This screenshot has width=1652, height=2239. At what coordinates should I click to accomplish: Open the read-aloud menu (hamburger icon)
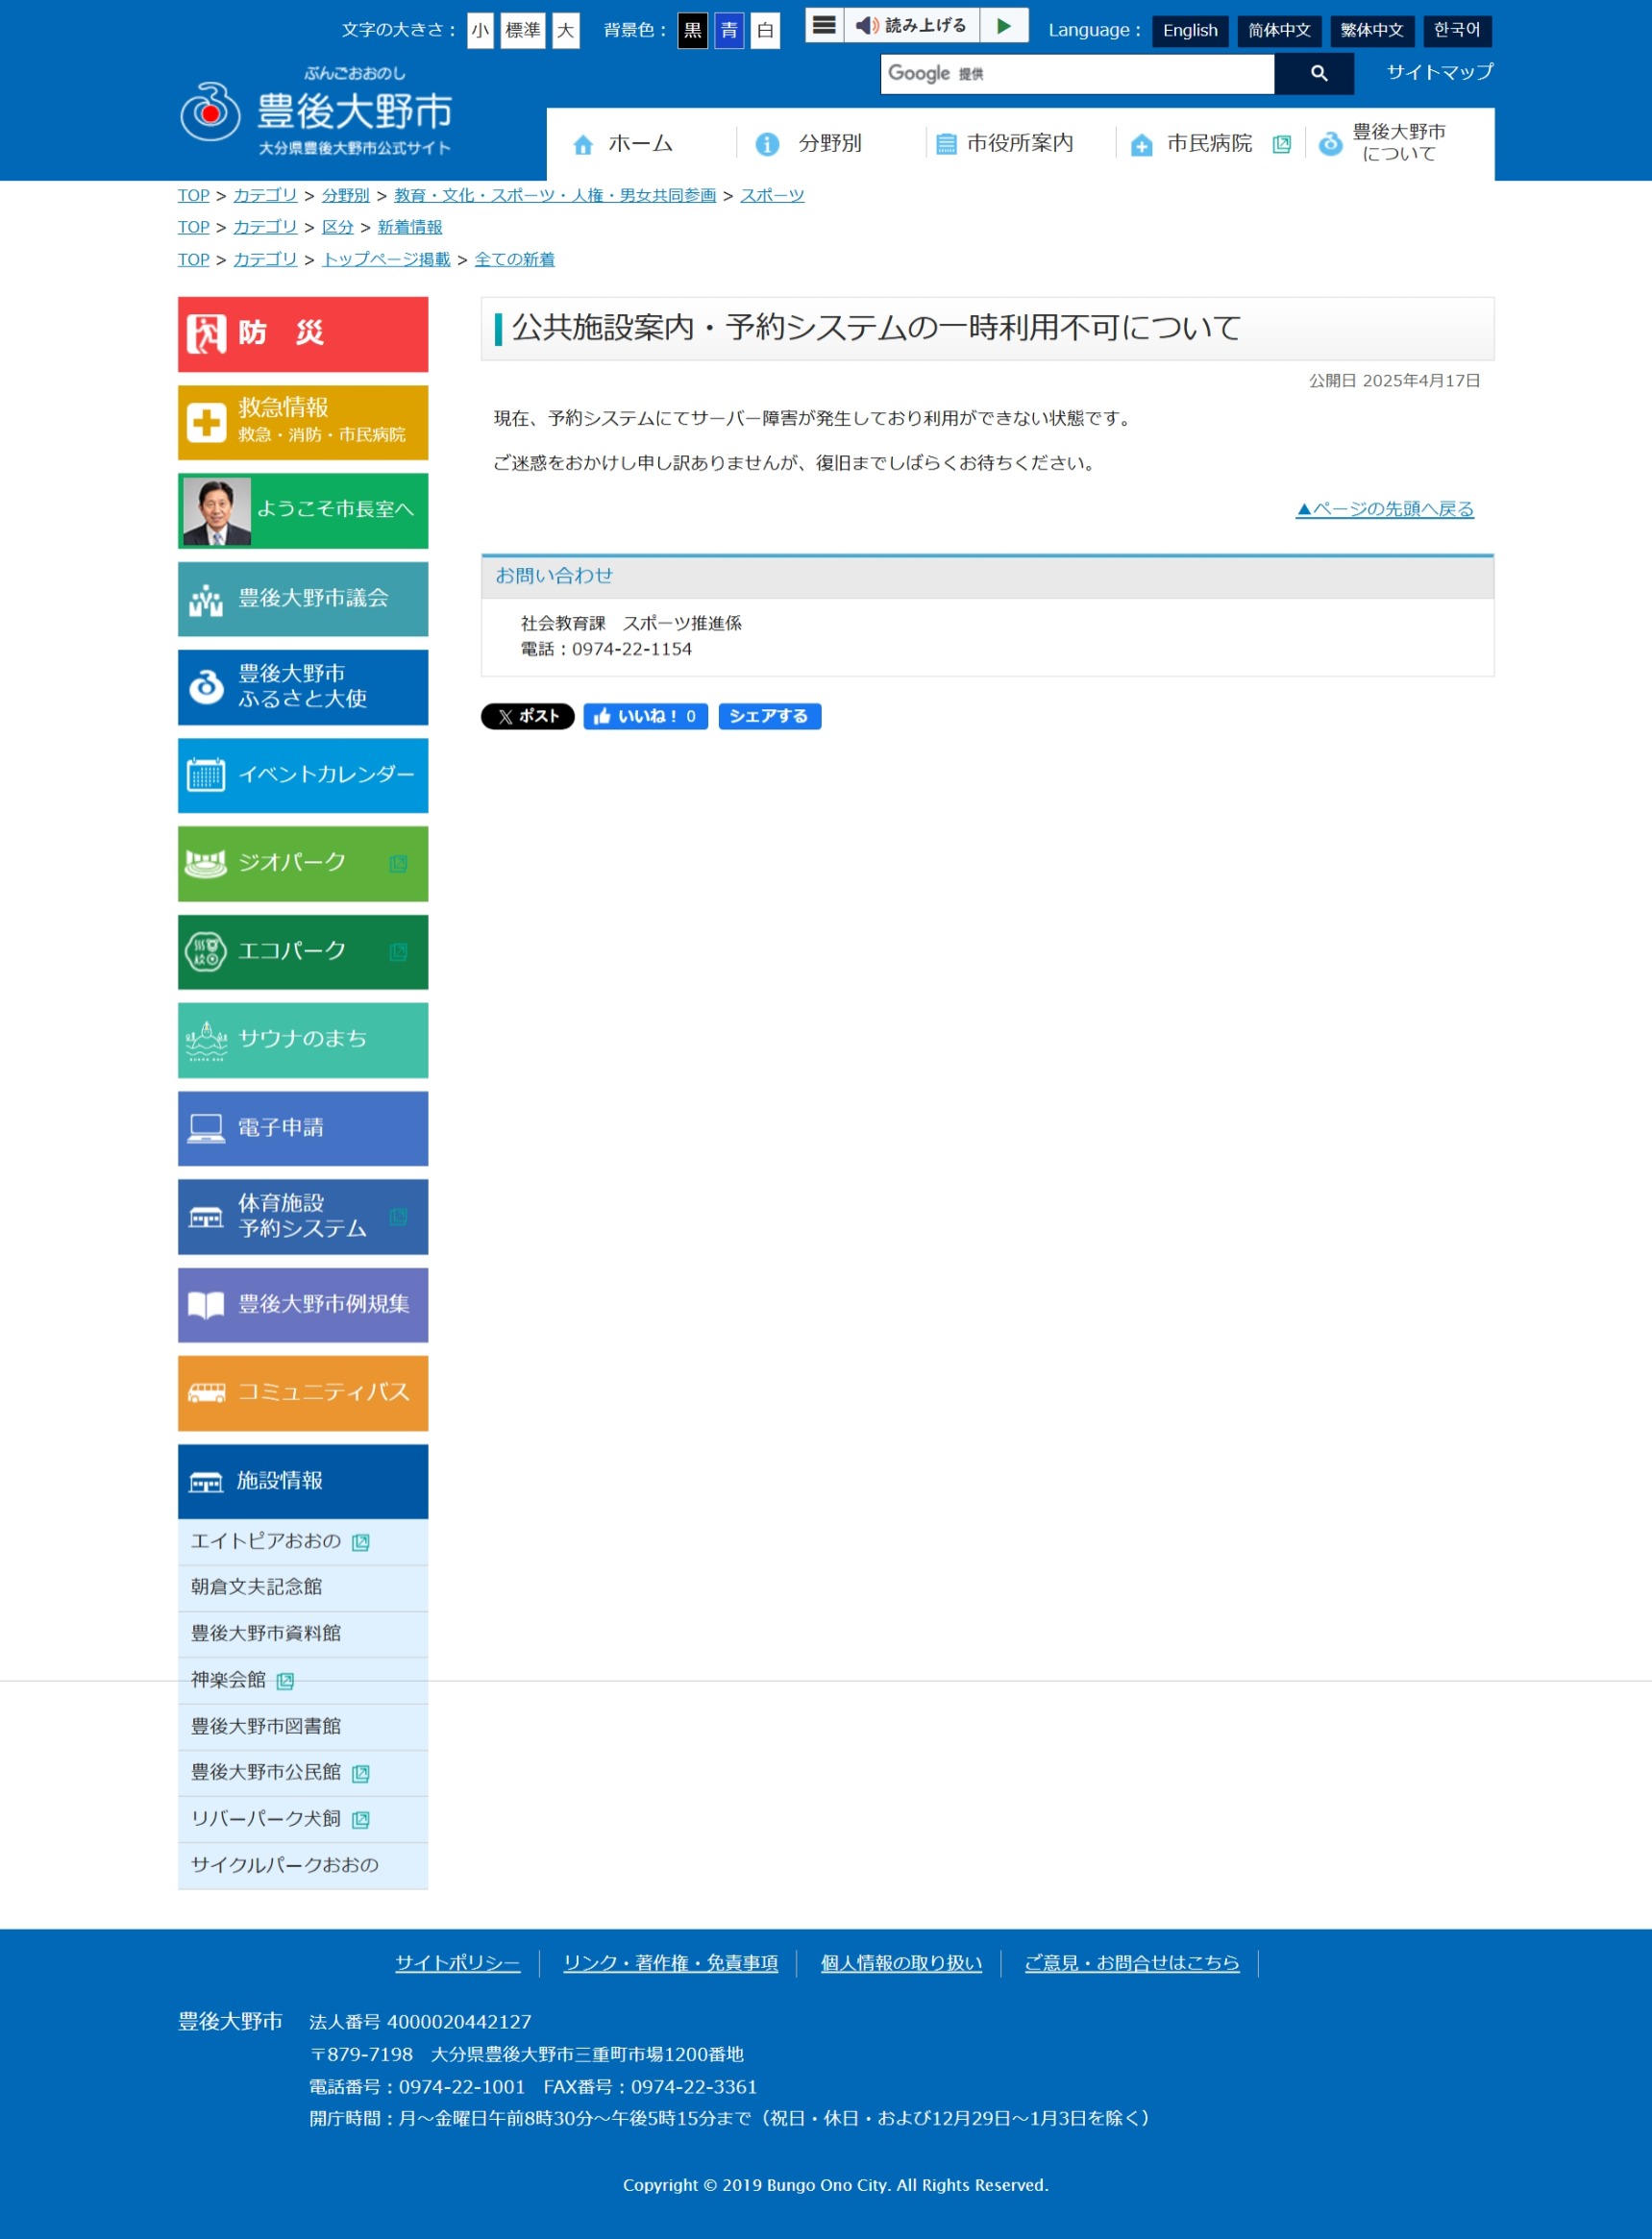click(824, 26)
